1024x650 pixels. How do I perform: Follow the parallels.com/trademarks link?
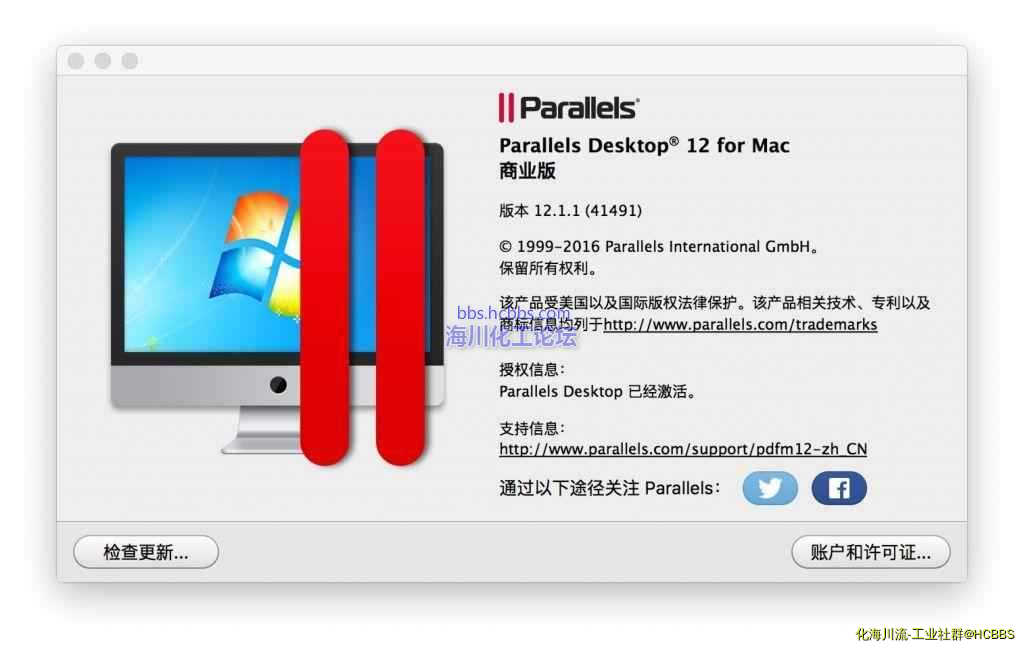point(740,325)
